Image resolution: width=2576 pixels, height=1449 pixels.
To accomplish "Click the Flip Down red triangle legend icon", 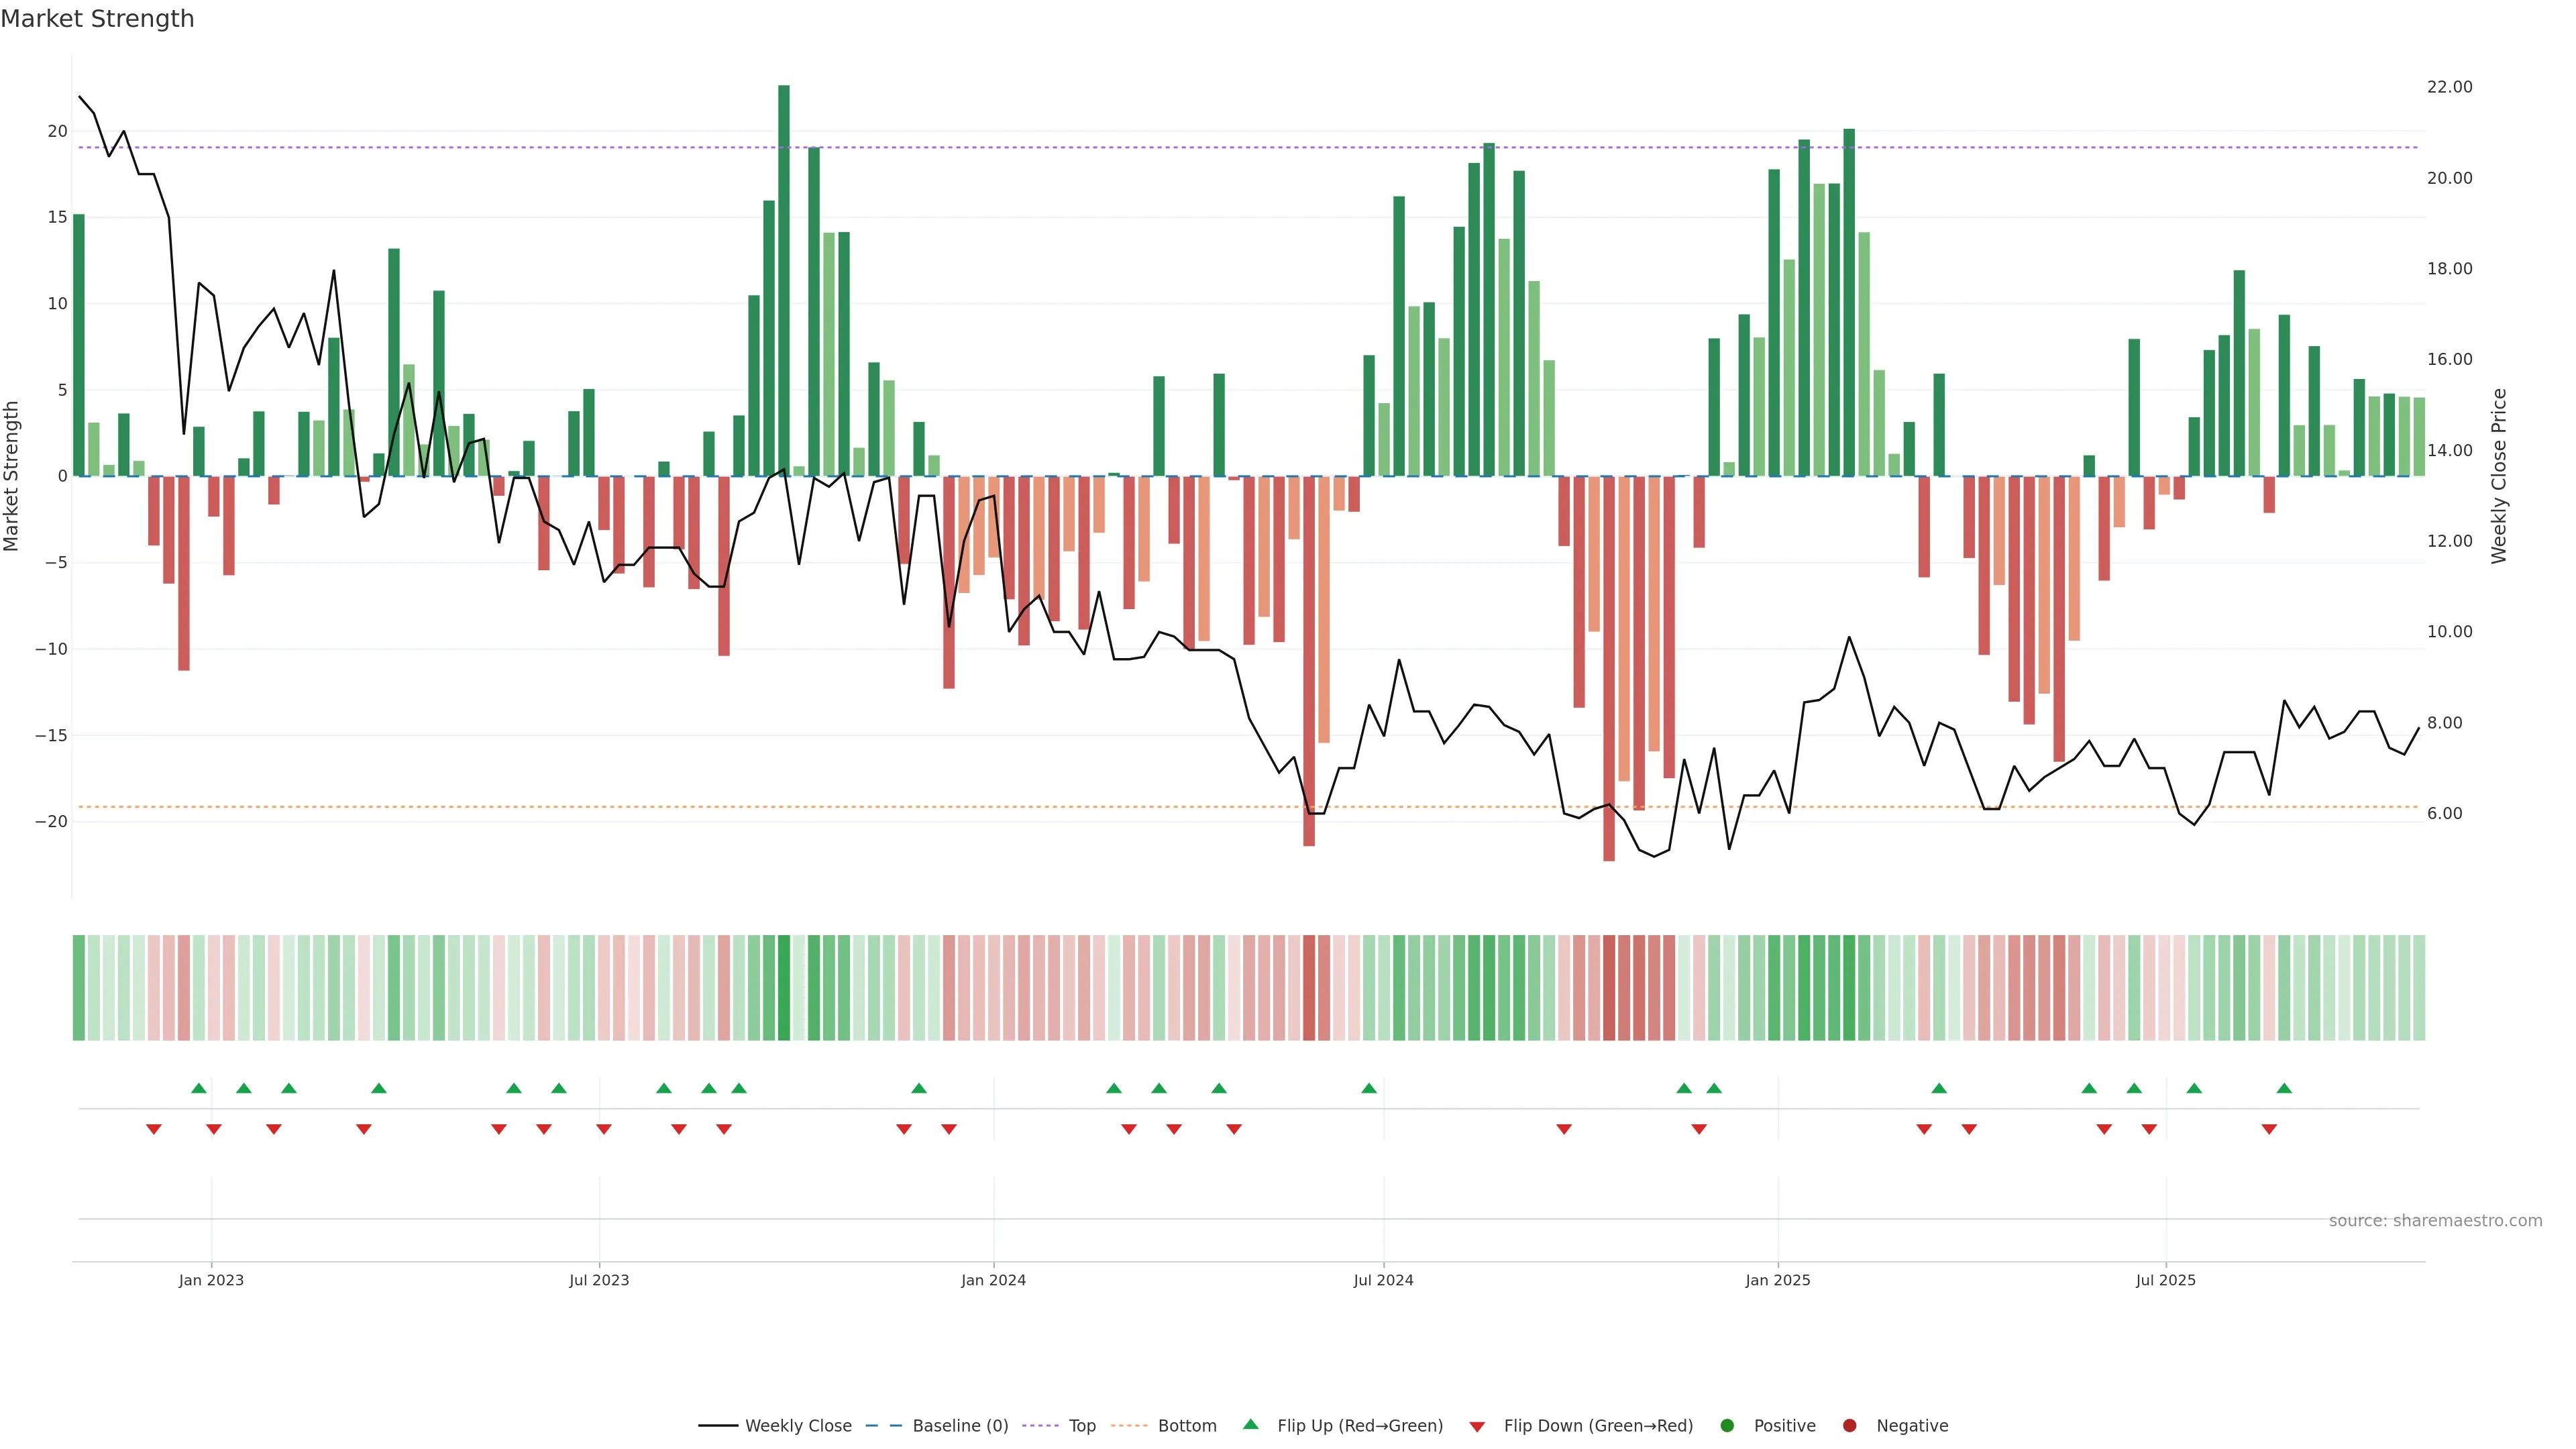I will point(1477,1427).
